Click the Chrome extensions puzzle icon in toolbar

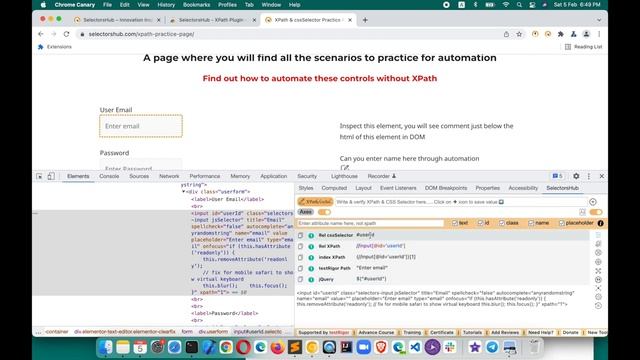point(560,34)
